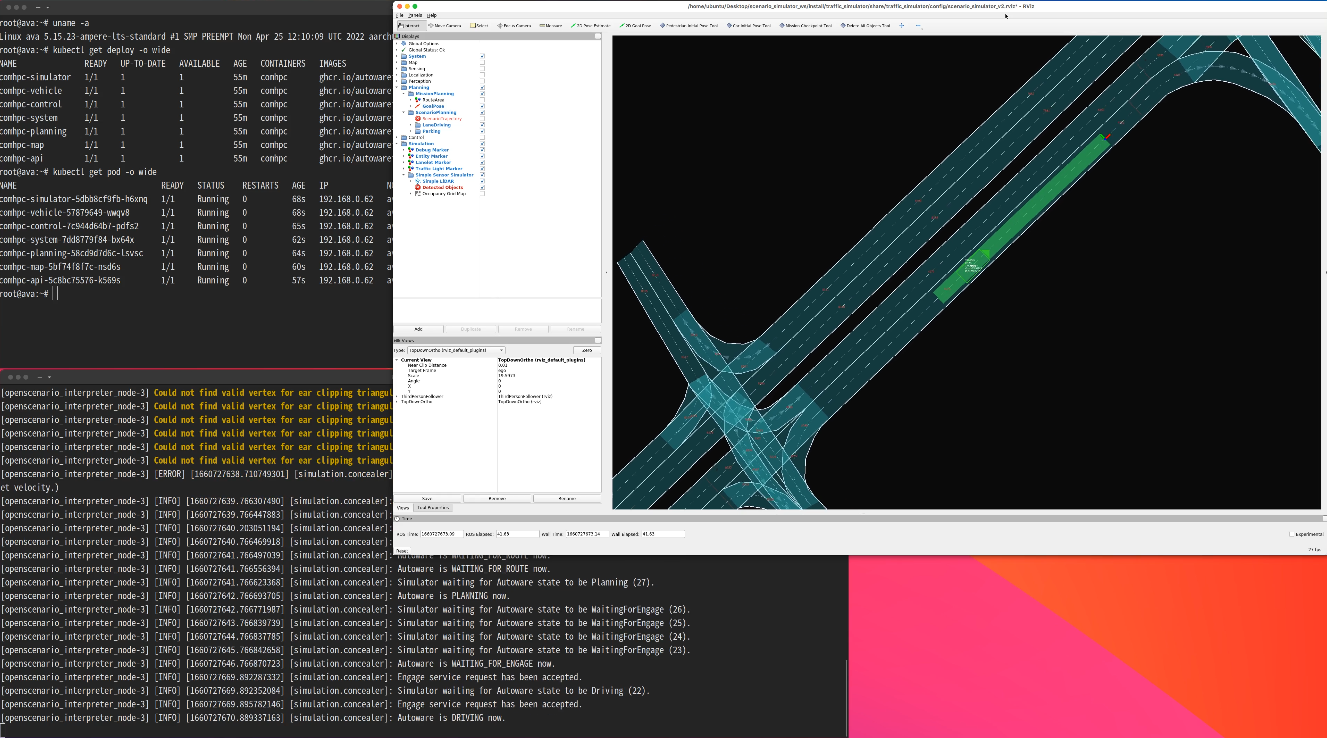The height and width of the screenshot is (738, 1327).
Task: Click the GoalPose display icon
Action: [417, 106]
